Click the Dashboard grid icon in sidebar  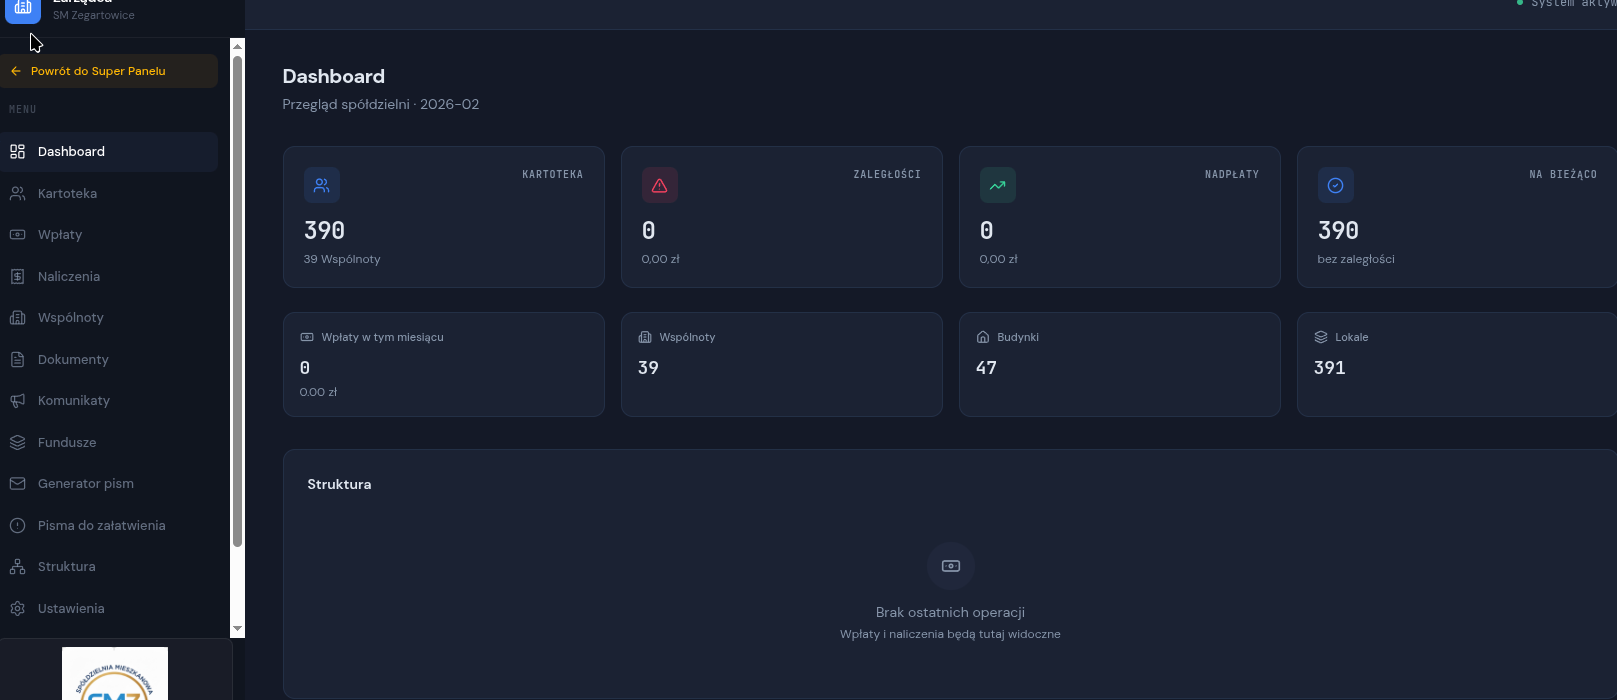[17, 152]
